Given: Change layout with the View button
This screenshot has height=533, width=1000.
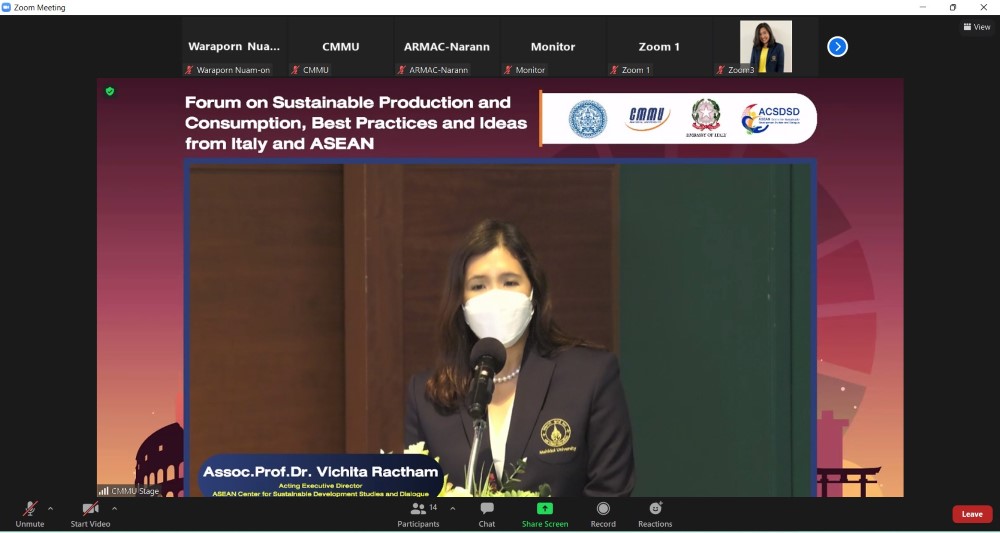Looking at the screenshot, I should (x=976, y=27).
